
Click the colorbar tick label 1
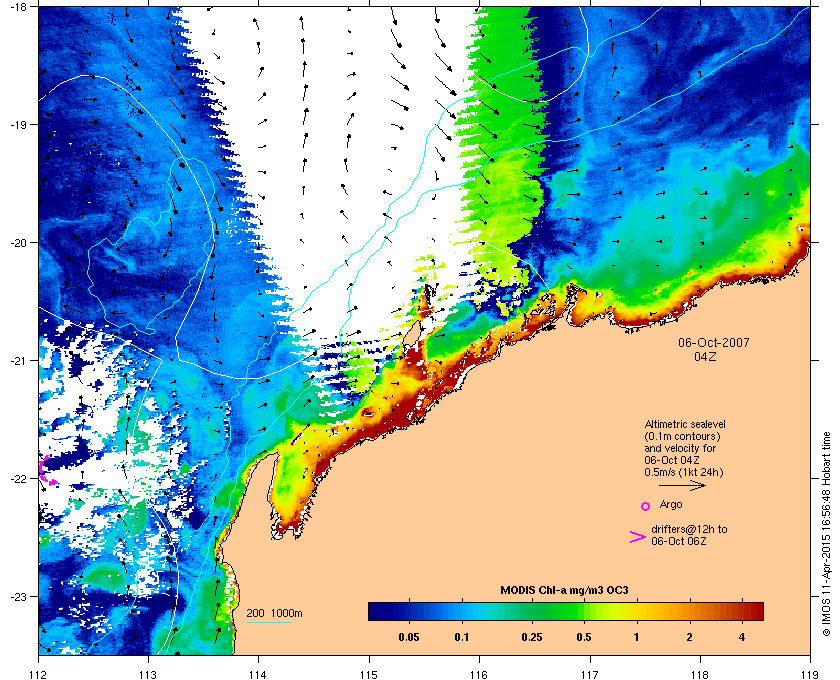pyautogui.click(x=636, y=637)
